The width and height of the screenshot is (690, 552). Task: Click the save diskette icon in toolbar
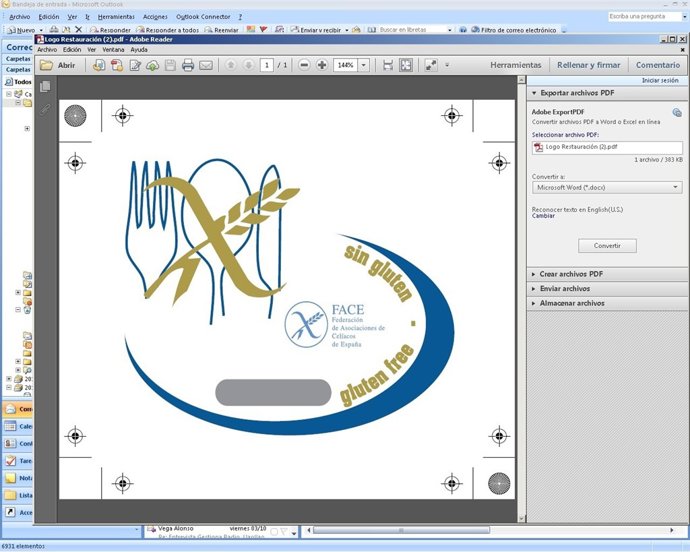point(170,65)
